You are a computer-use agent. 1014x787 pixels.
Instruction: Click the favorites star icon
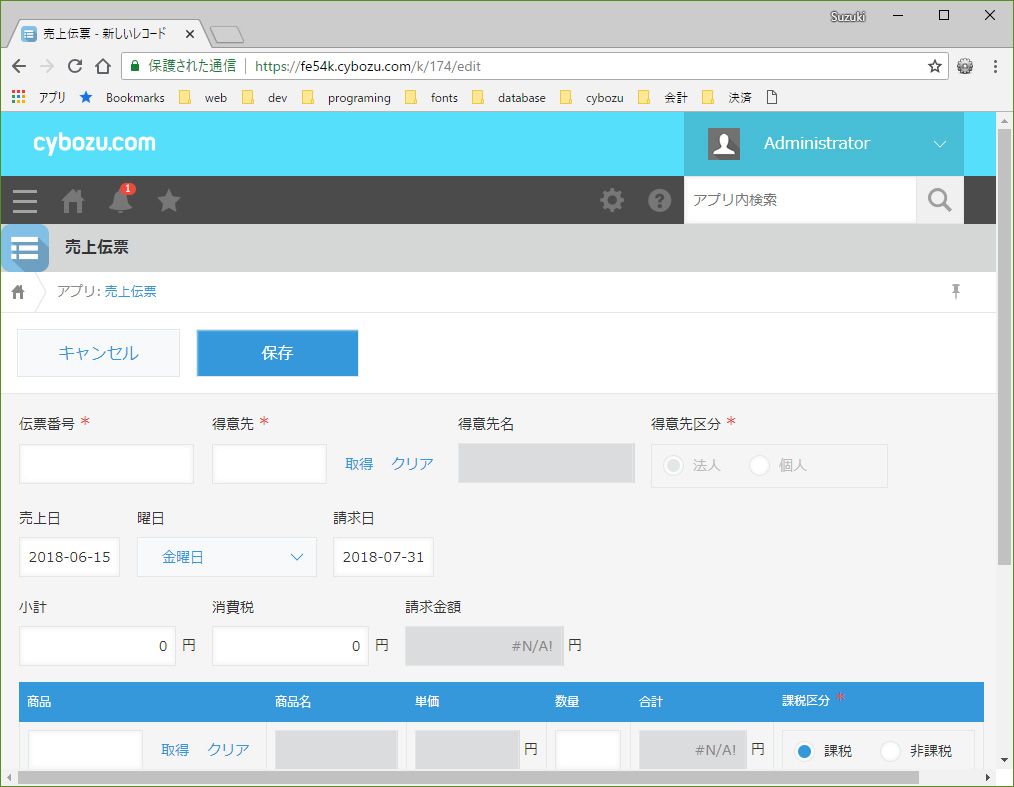pyautogui.click(x=169, y=200)
